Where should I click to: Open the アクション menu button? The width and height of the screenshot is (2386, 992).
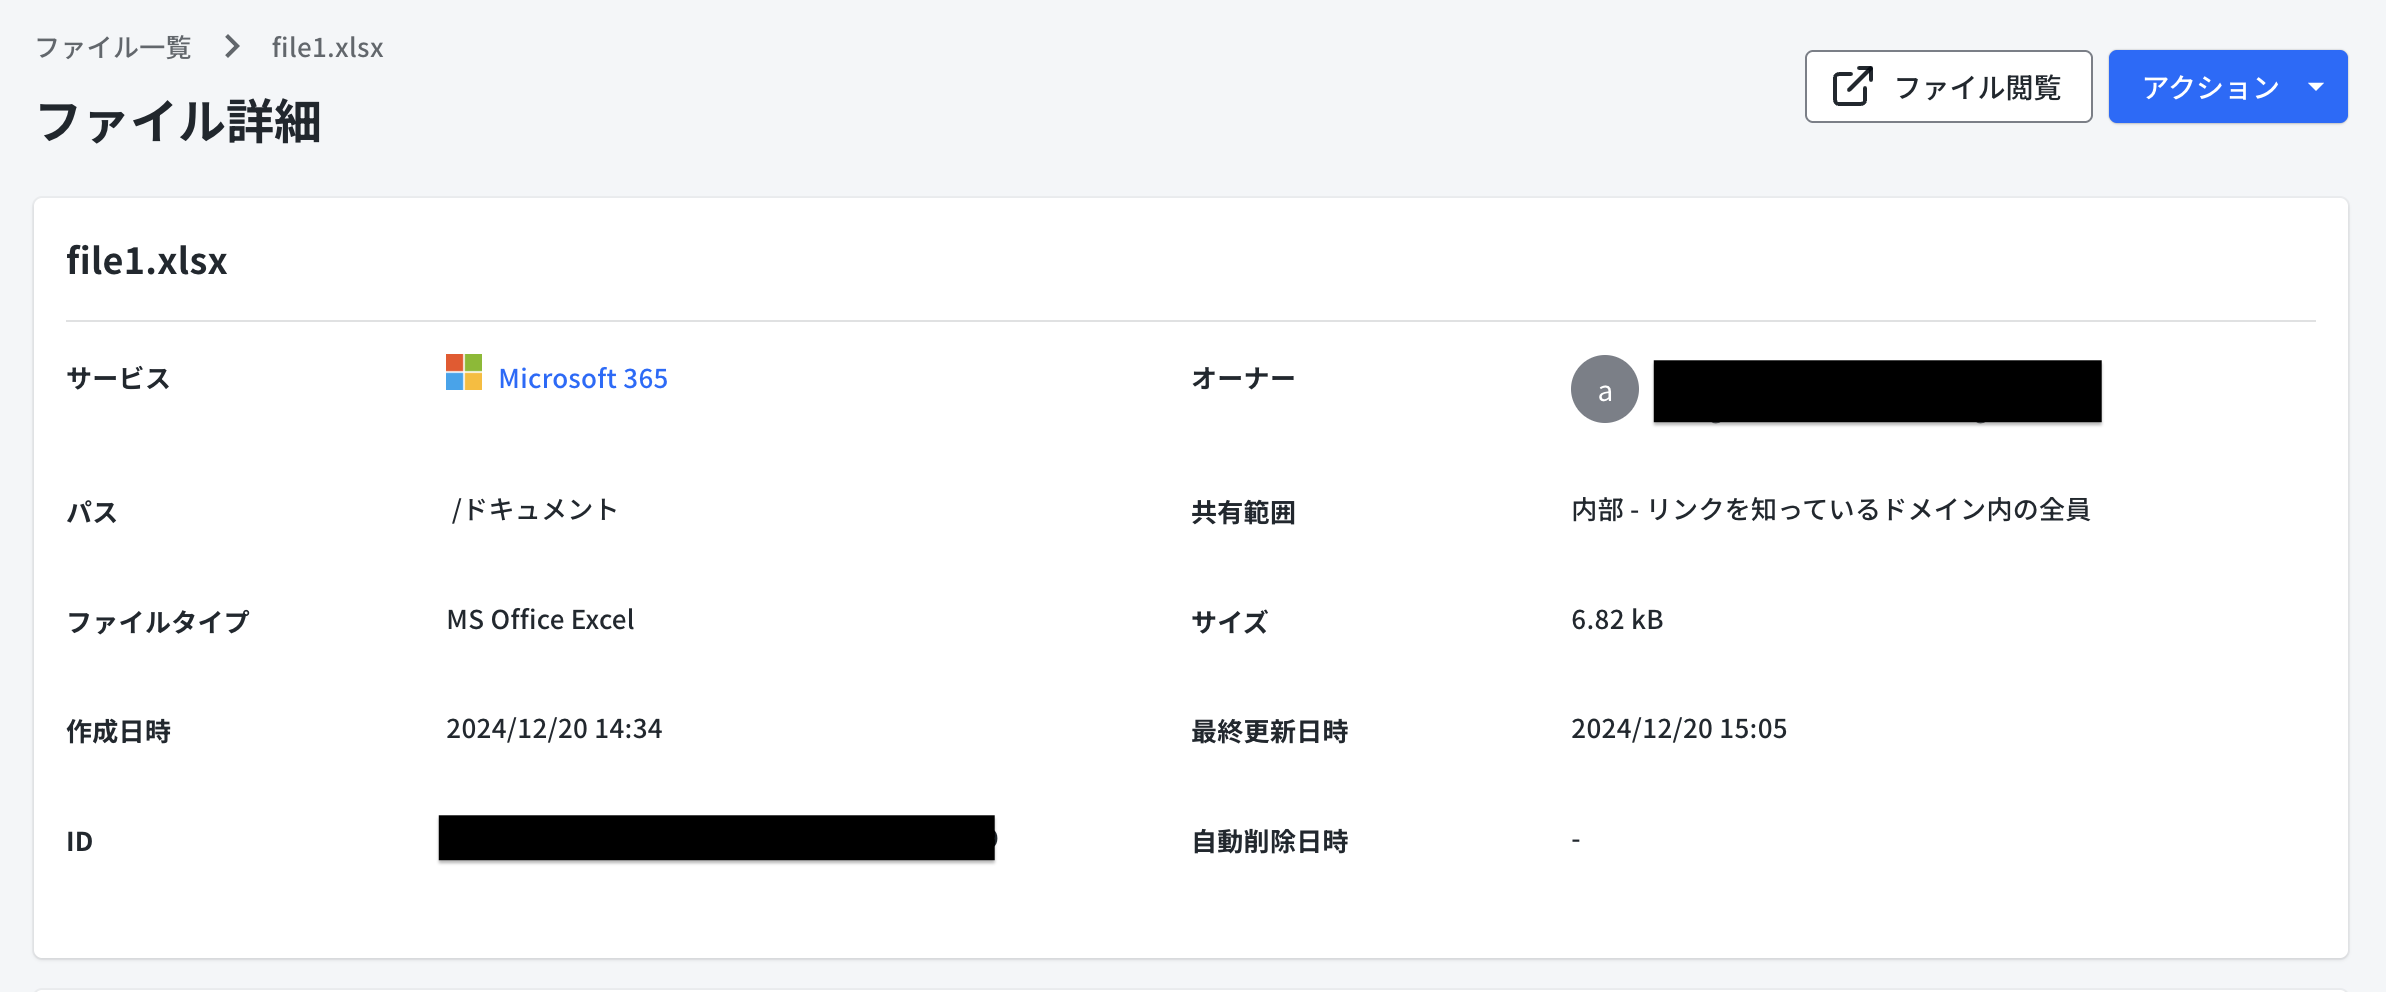tap(2210, 87)
